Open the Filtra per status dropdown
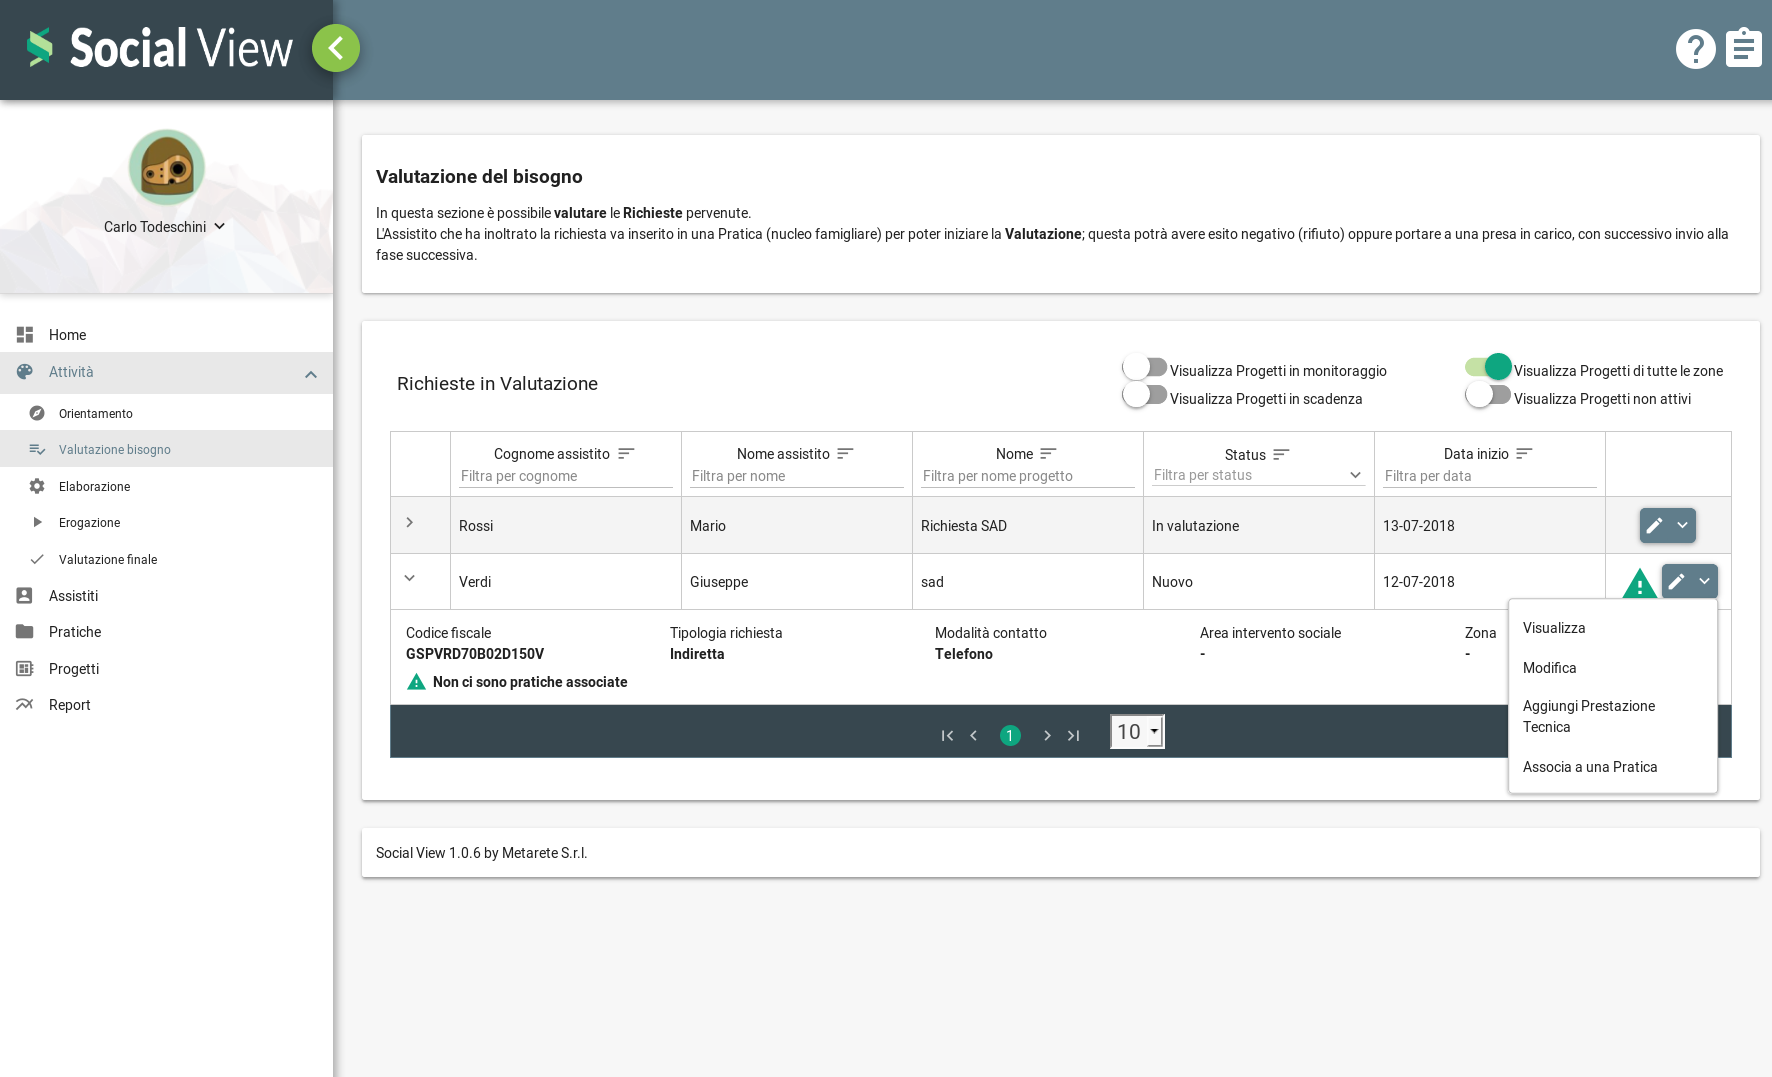 1257,476
